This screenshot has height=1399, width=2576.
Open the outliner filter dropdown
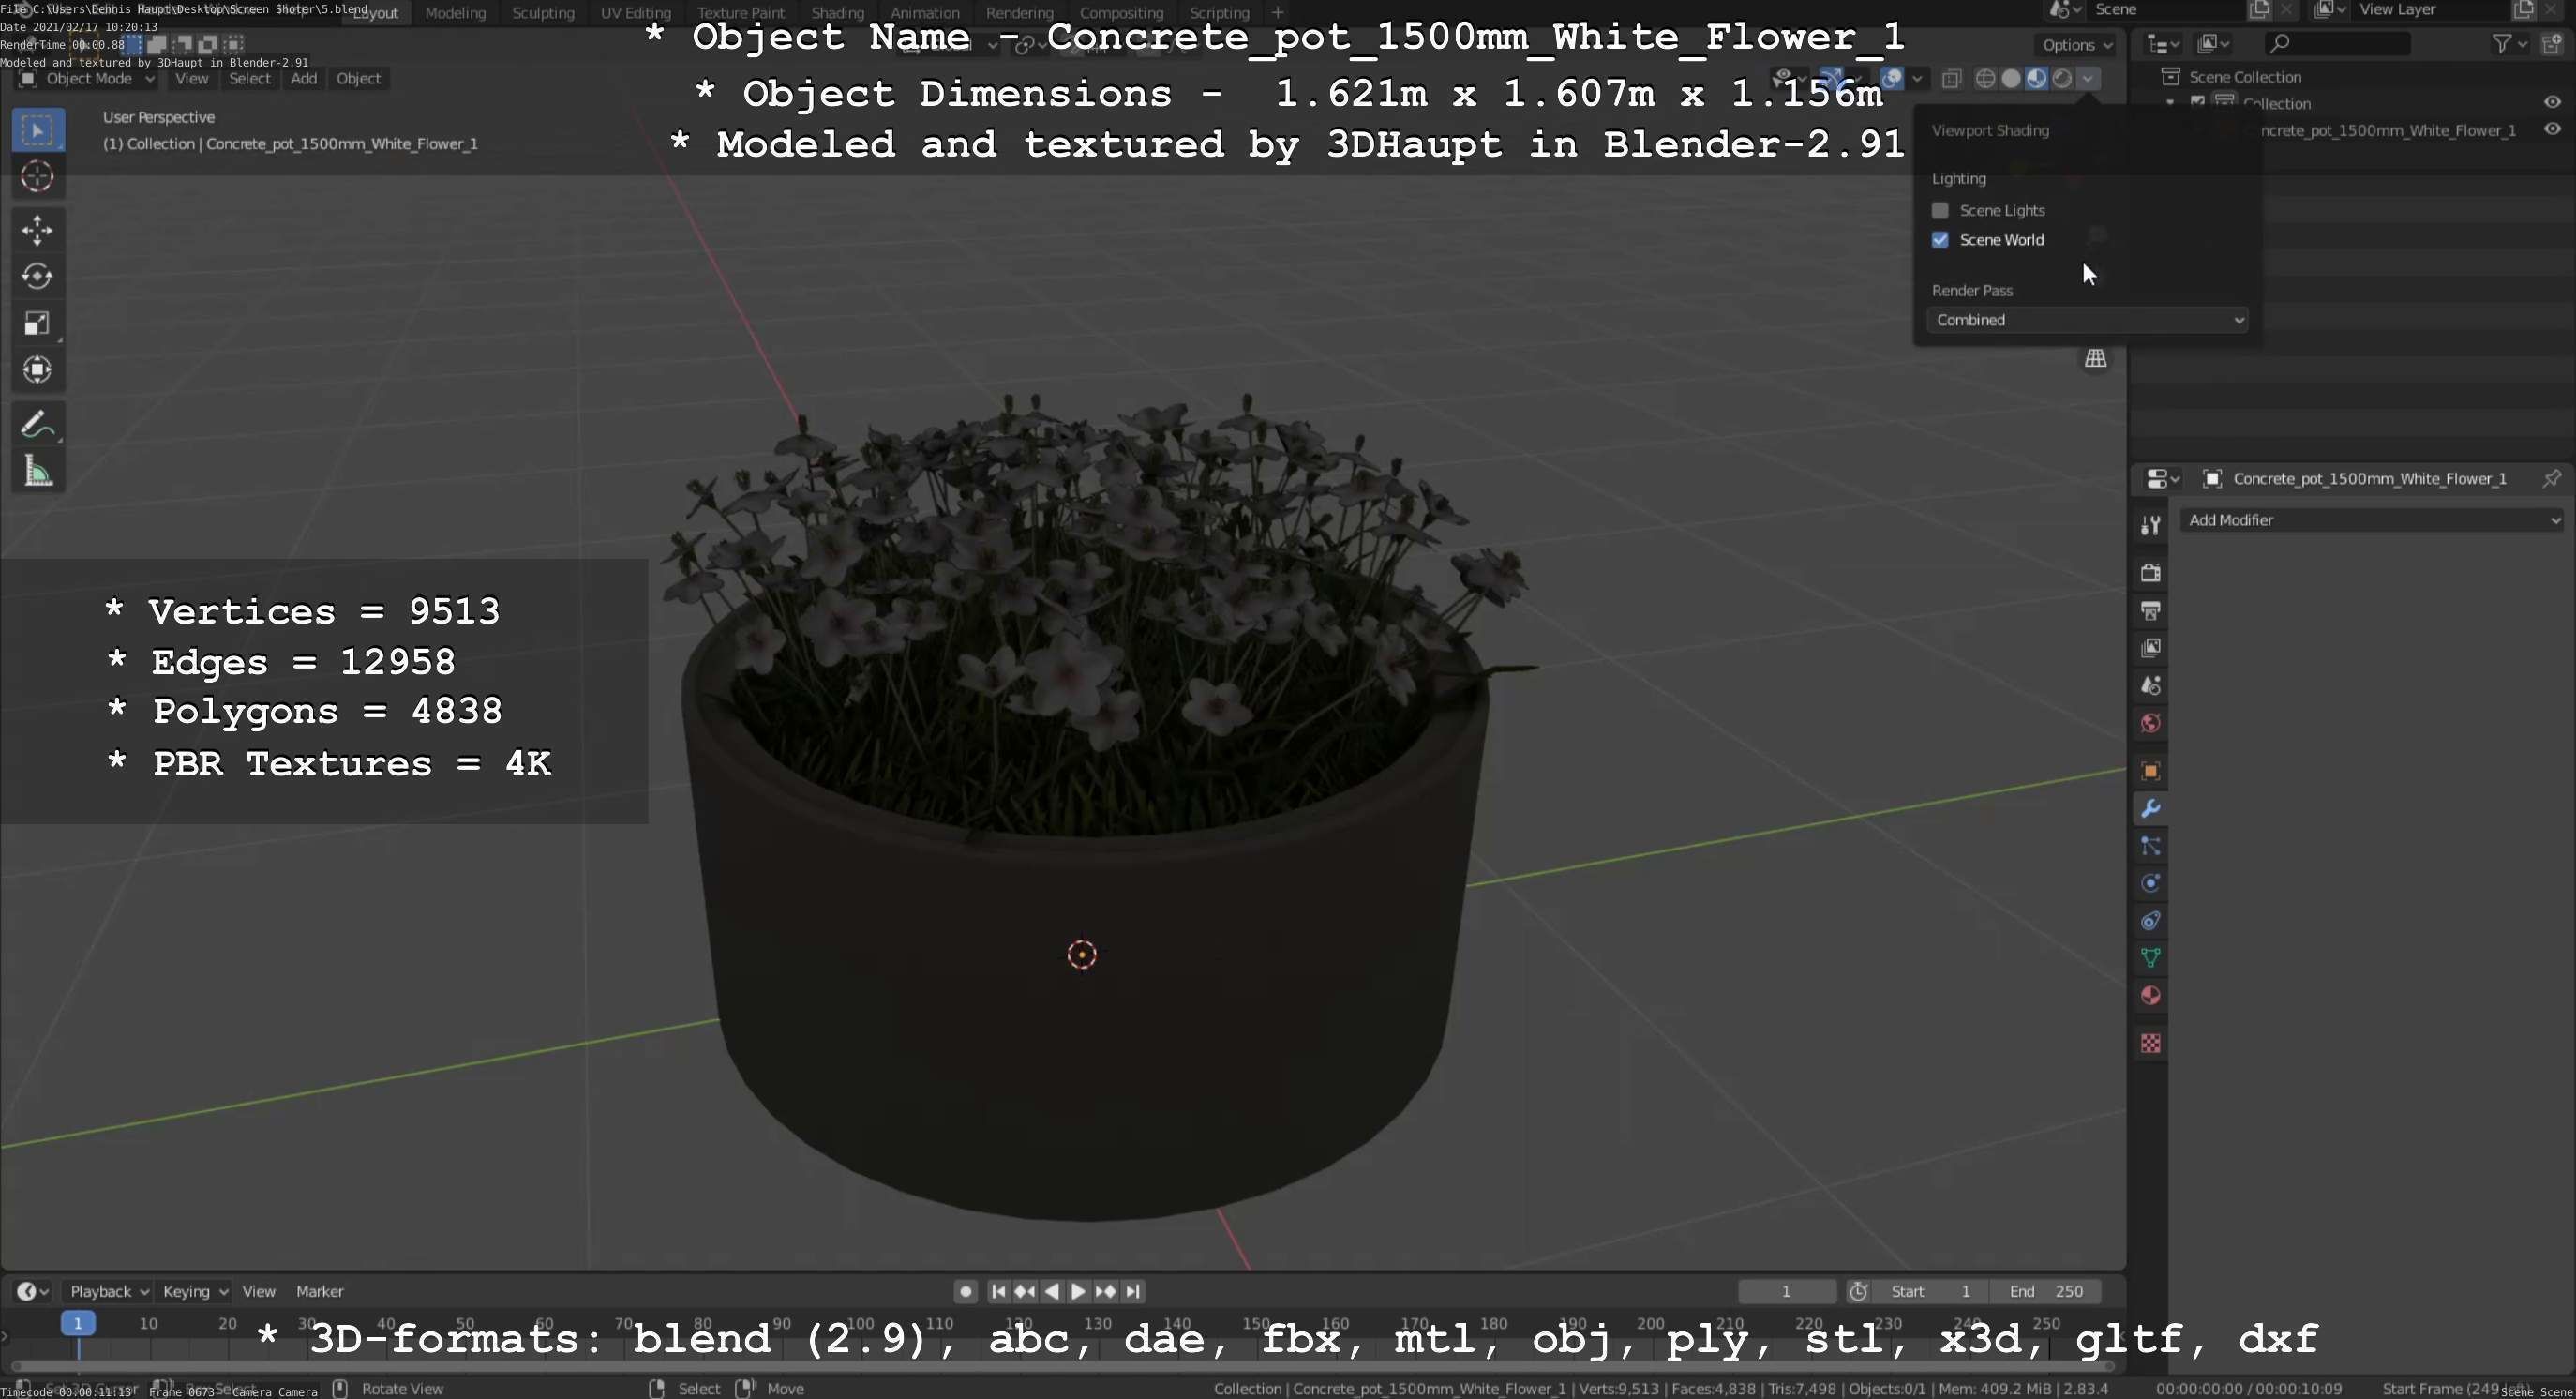click(2509, 43)
